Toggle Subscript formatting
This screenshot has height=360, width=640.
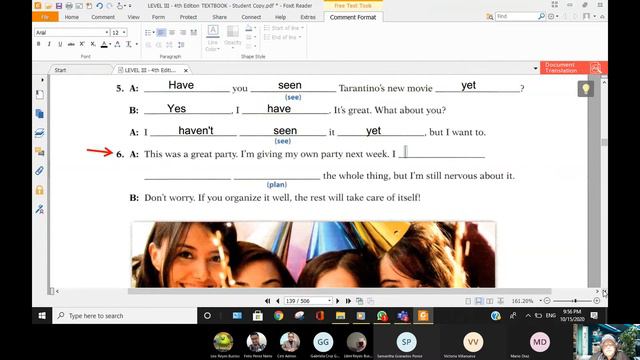(93, 44)
